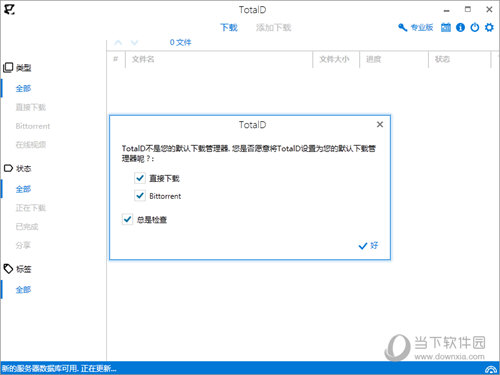Select 全部 under 标签
The height and width of the screenshot is (375, 500).
pos(23,290)
